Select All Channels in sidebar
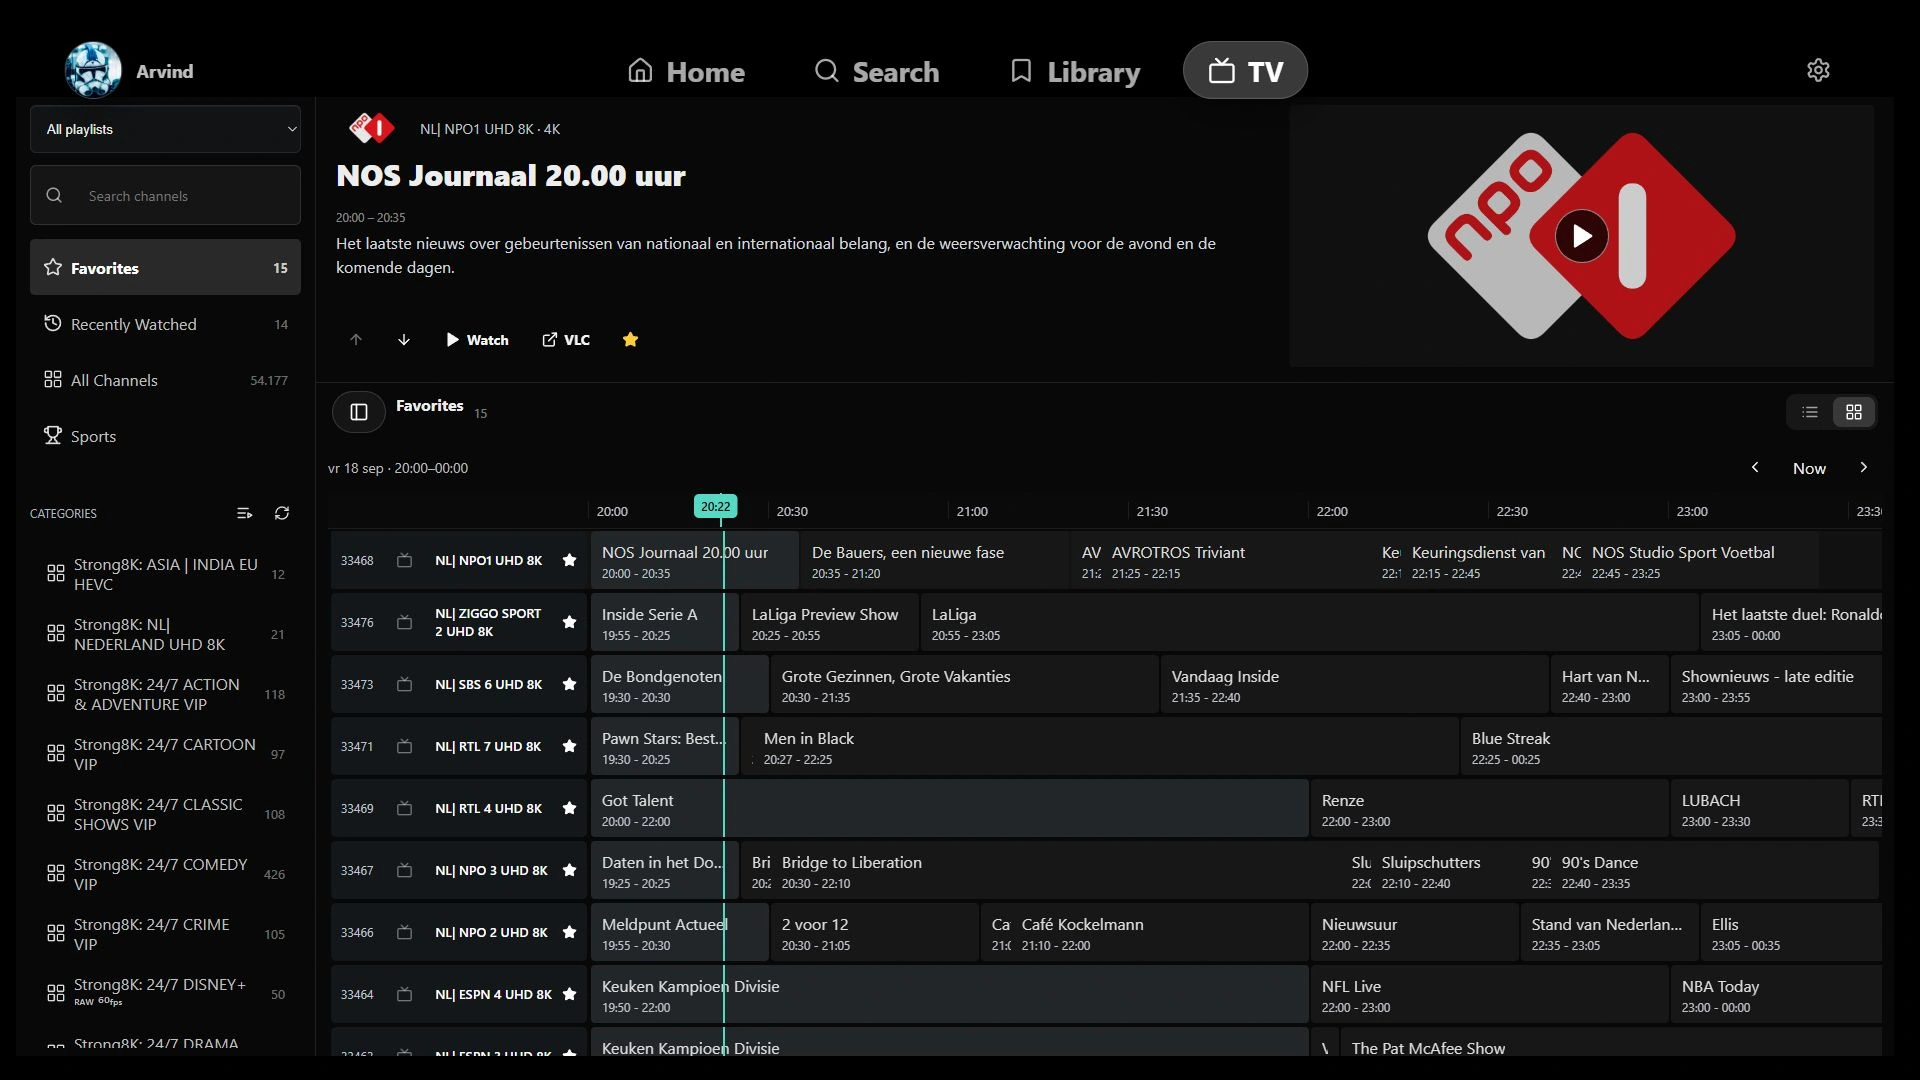This screenshot has width=1920, height=1080. (165, 380)
